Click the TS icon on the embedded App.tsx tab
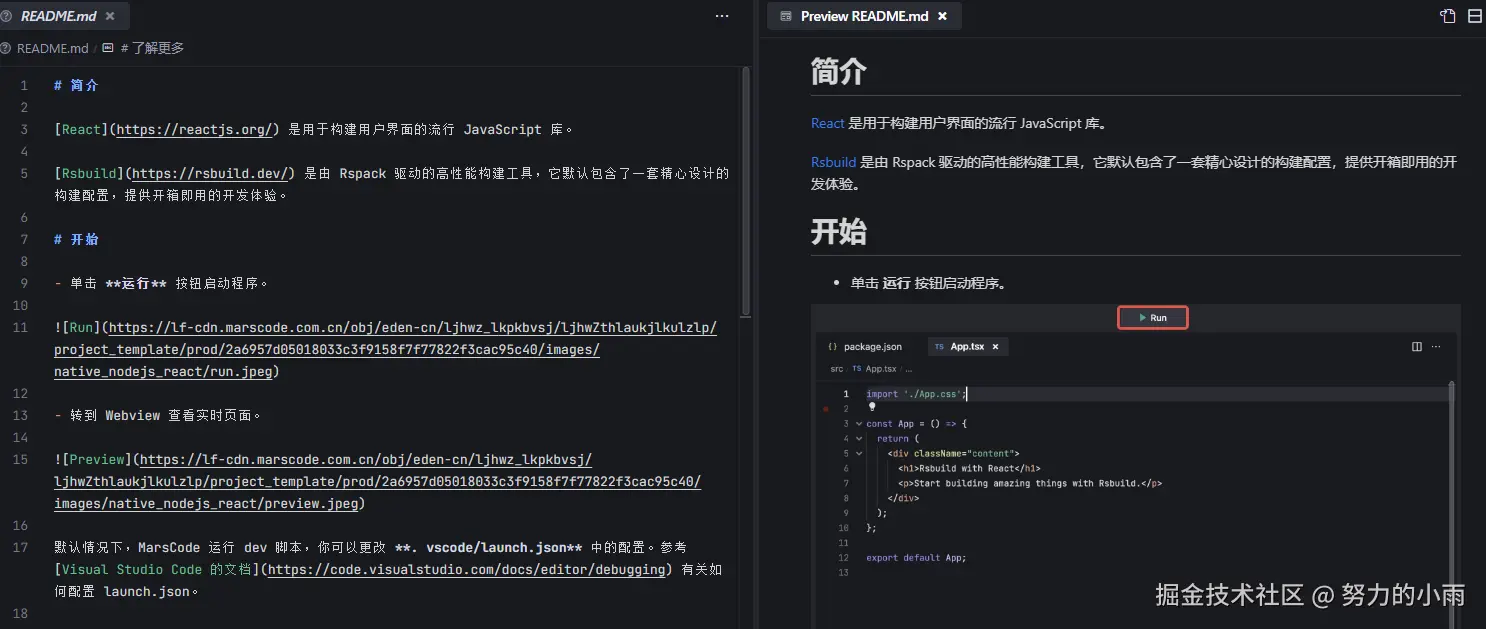Screen dimensions: 1486x629 click(939, 347)
